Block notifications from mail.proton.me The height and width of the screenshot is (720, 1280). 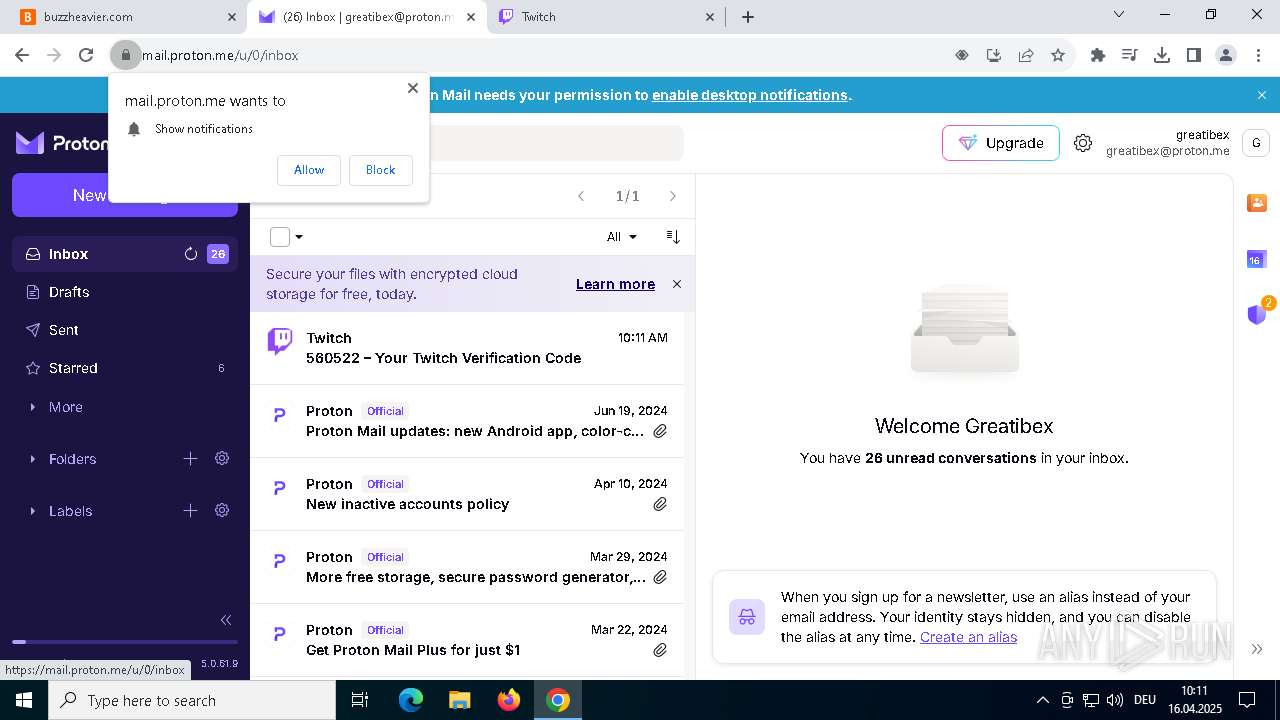coord(380,170)
